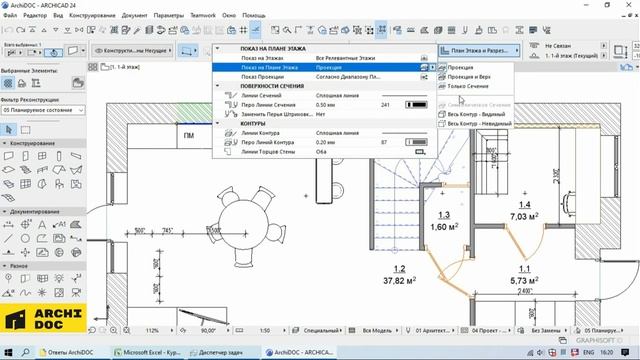Open the layer dropdown Конструкти...ны Несущие
Screen dimensions: 640x360
tap(132, 51)
